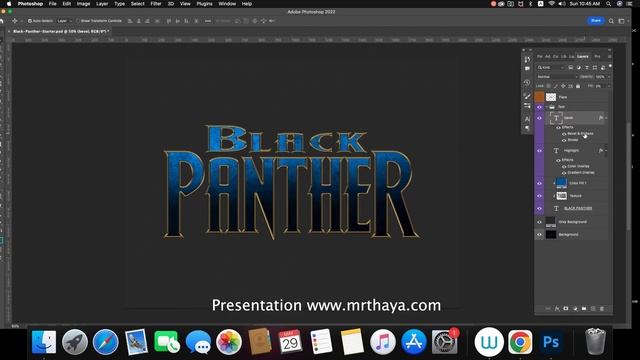This screenshot has height=360, width=640.
Task: Toggle visibility of Gradient Overlay effect
Action: 564,173
